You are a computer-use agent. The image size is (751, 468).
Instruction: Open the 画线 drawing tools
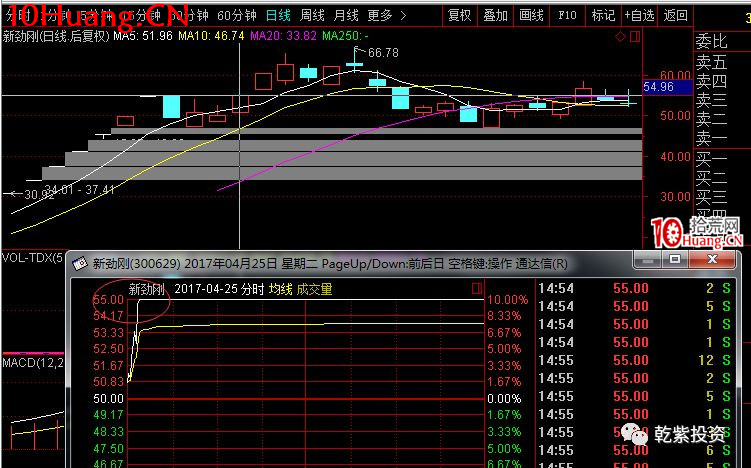click(x=531, y=16)
